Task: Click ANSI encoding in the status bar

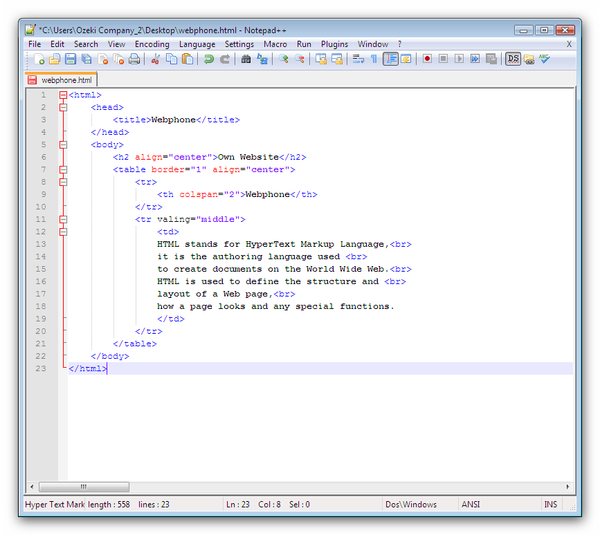Action: tap(471, 504)
